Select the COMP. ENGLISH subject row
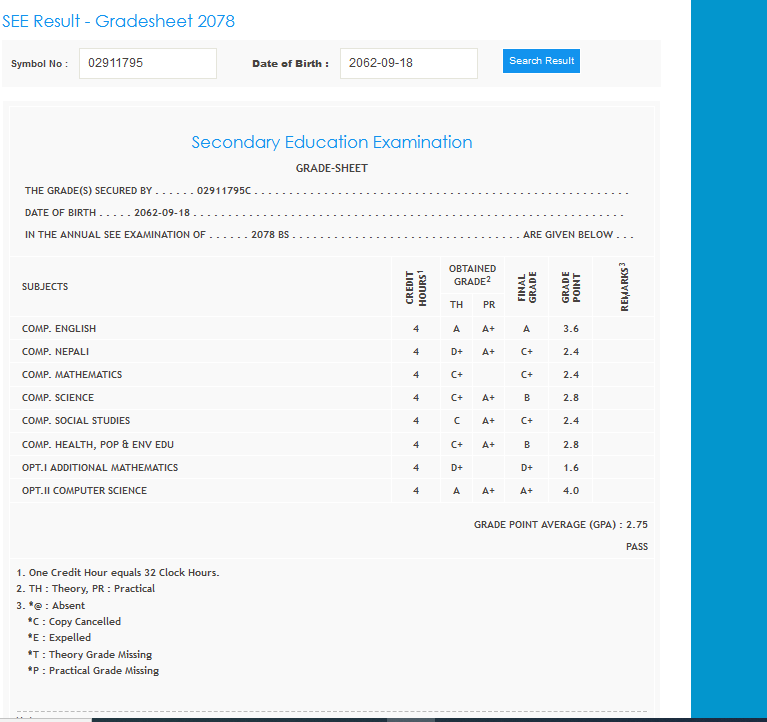The image size is (767, 722). click(x=59, y=329)
